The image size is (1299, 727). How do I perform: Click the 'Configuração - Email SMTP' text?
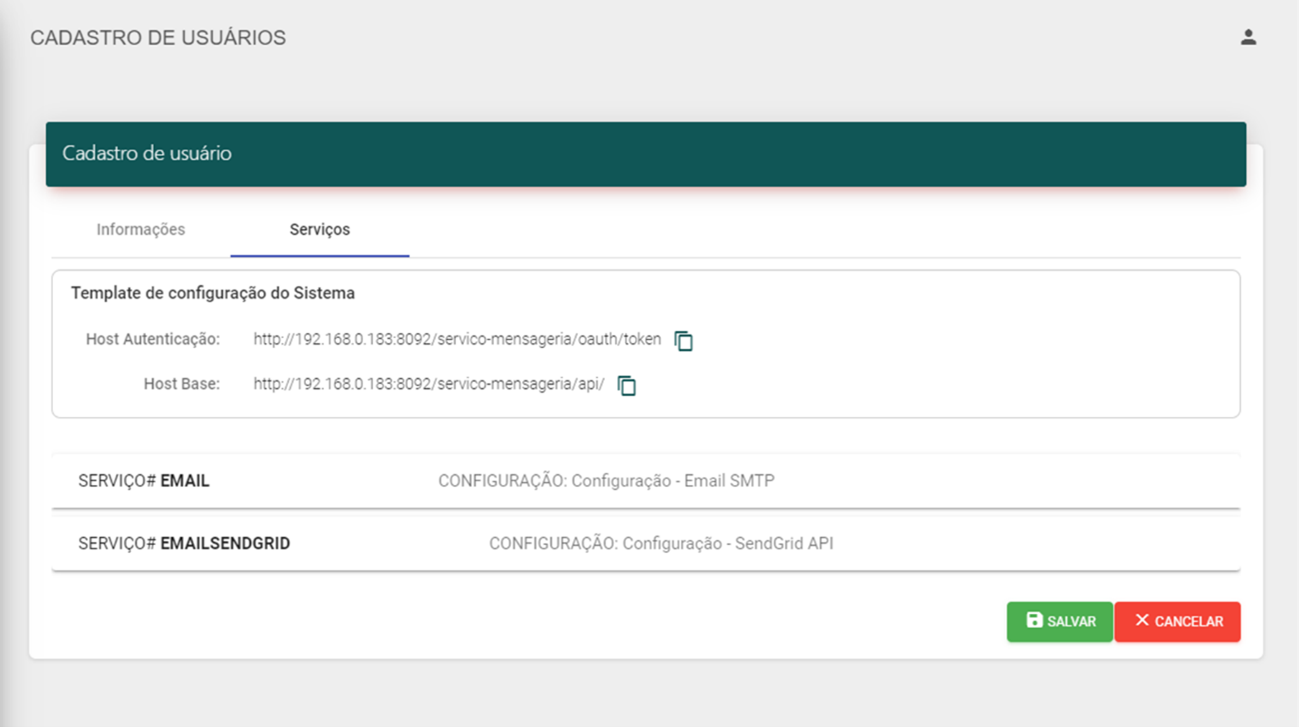(x=673, y=481)
